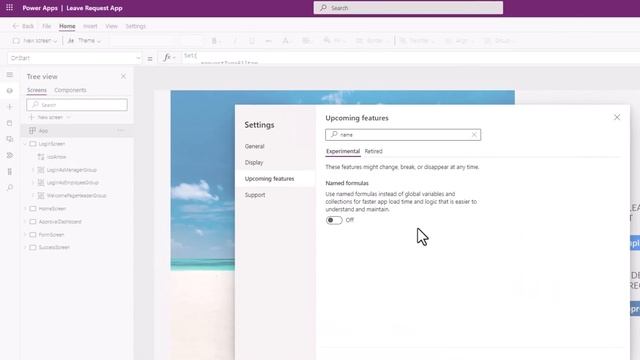Switch to the Experimental tab

click(x=343, y=151)
